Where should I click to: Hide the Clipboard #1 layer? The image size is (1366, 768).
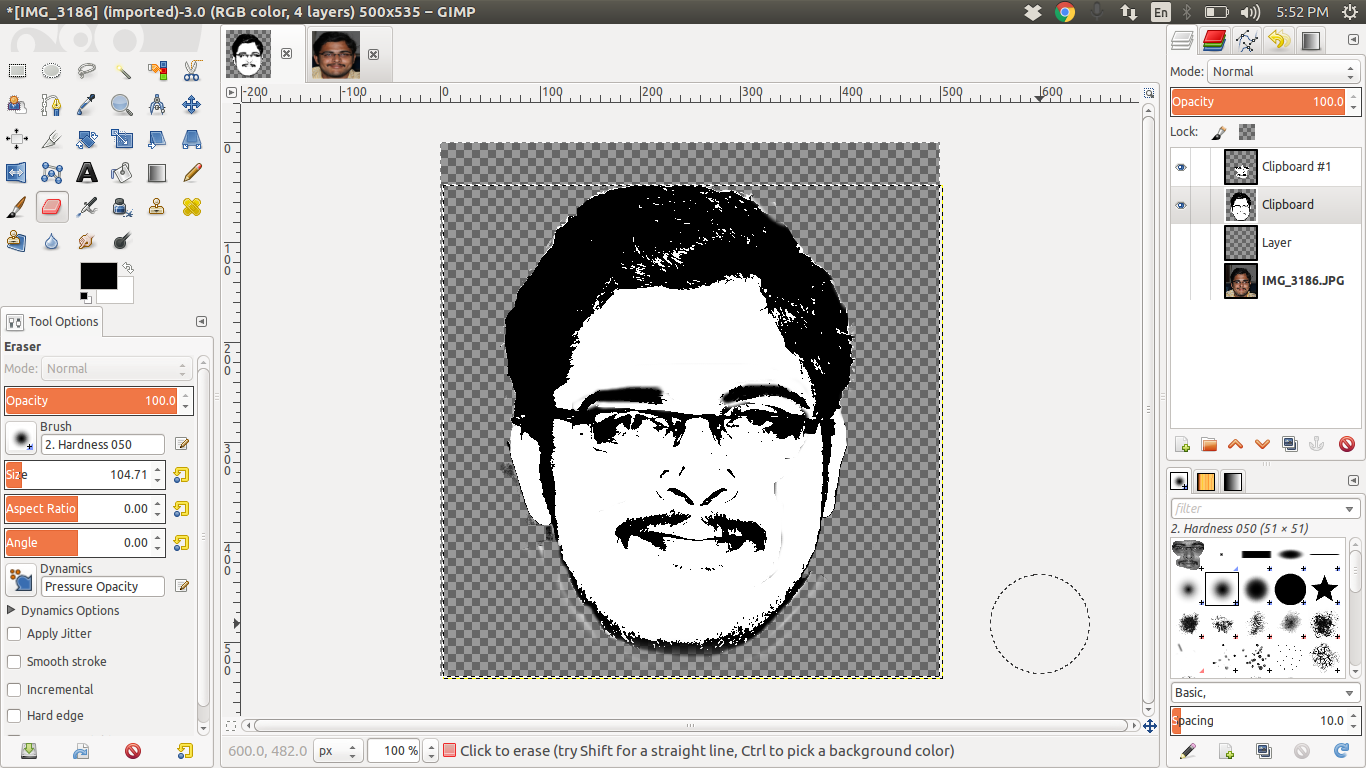click(x=1181, y=167)
